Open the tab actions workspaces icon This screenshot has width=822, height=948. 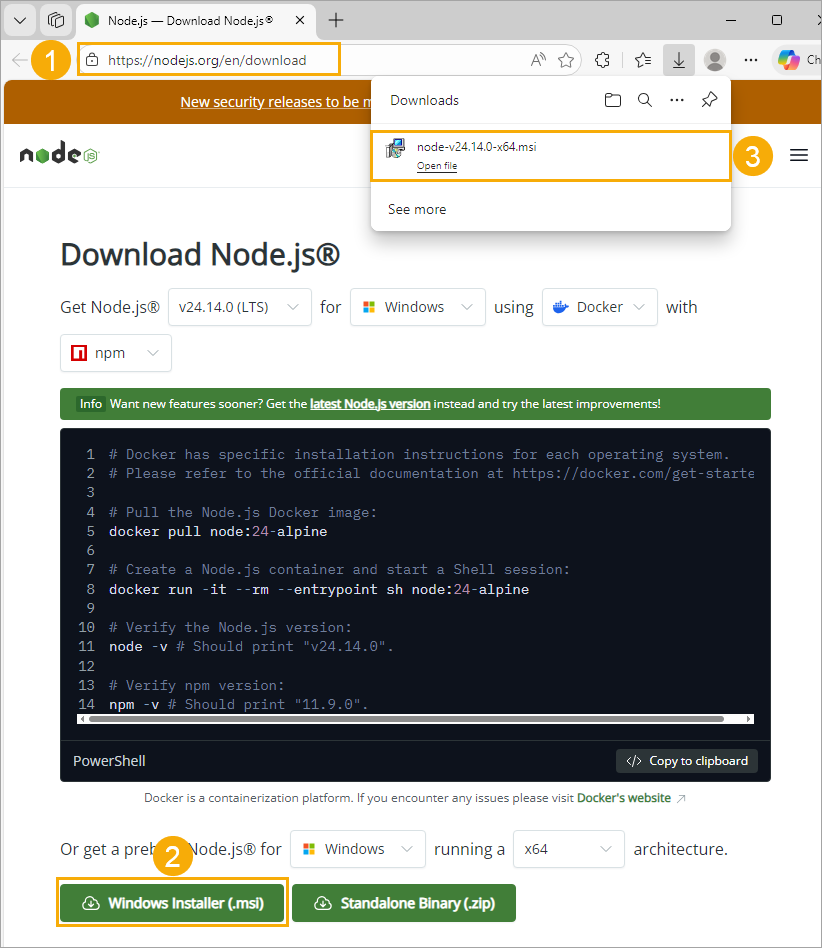tap(56, 21)
